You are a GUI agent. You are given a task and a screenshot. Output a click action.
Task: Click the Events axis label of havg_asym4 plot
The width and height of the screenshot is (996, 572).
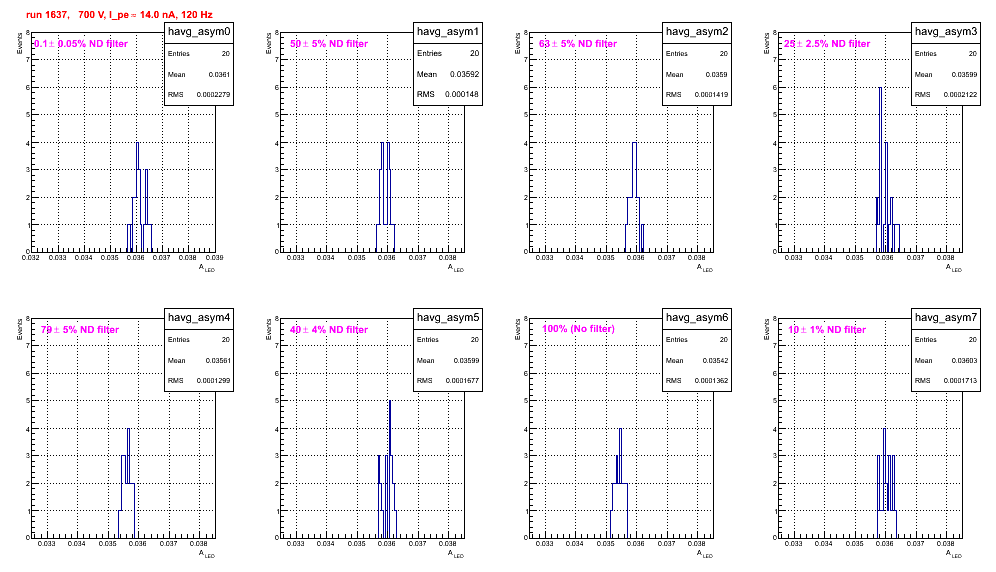[x=19, y=330]
